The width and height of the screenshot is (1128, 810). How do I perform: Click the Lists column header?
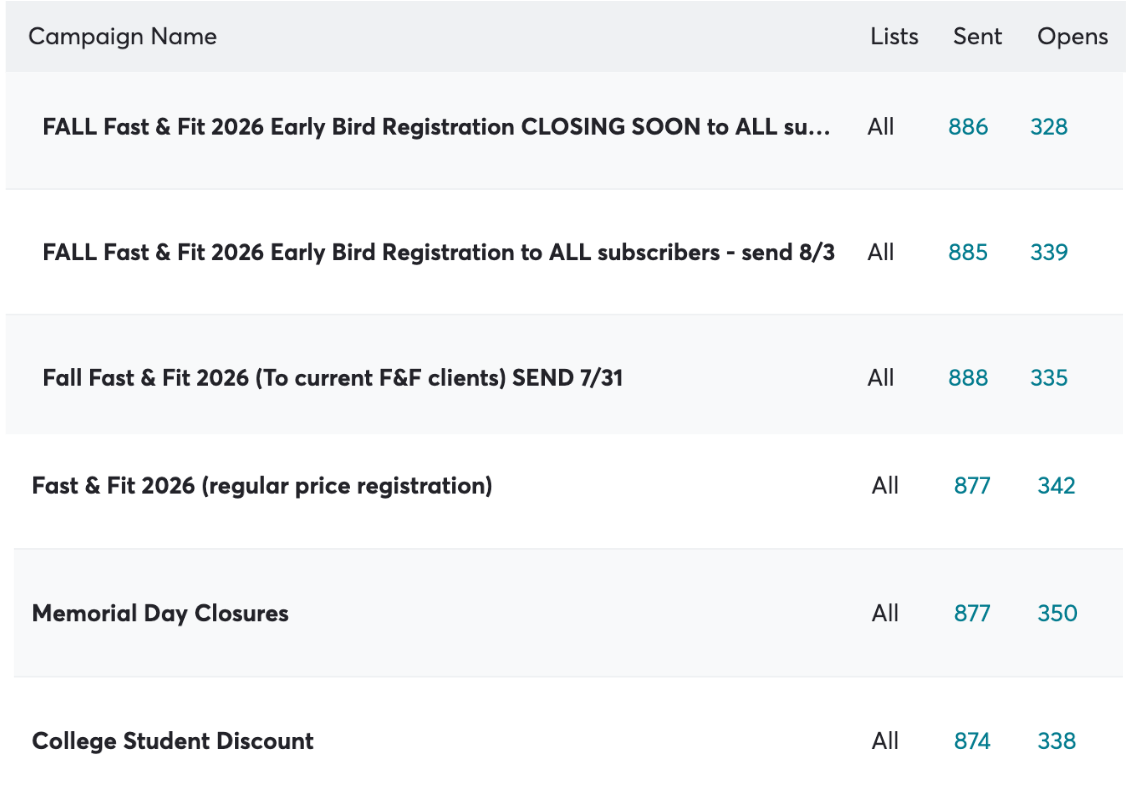coord(894,37)
